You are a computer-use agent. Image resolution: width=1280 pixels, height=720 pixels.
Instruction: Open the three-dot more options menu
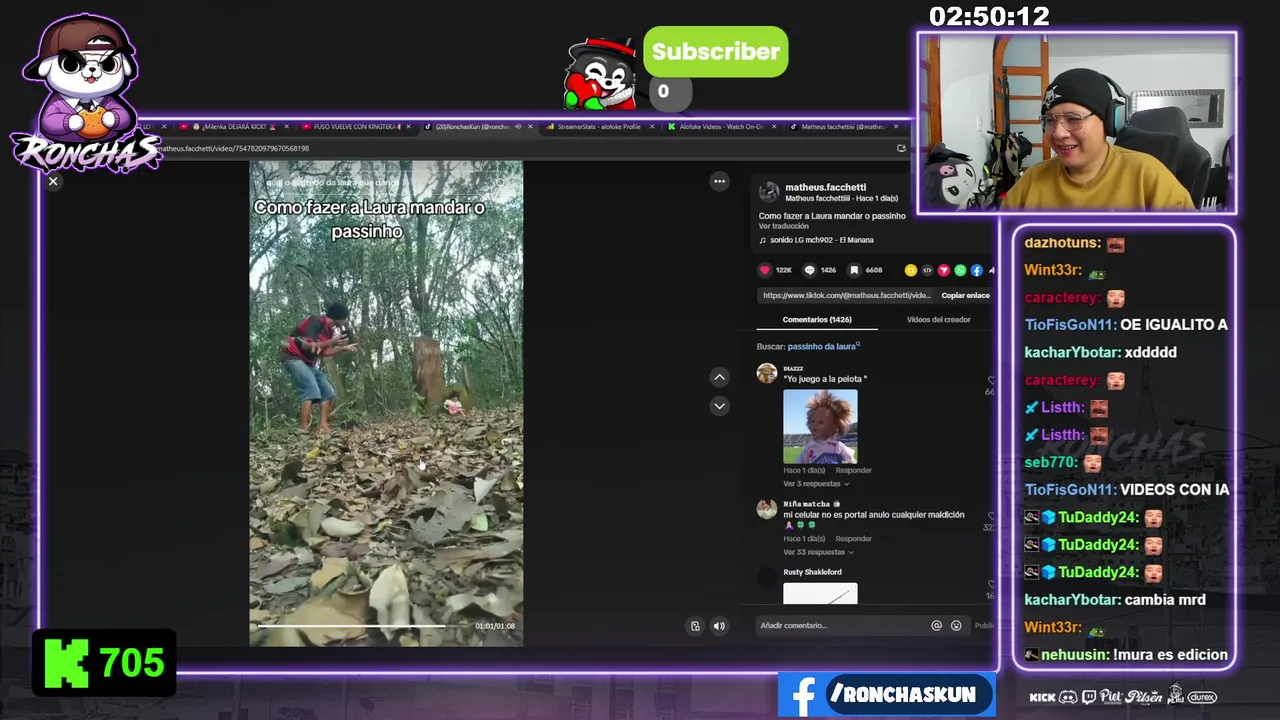[x=719, y=181]
